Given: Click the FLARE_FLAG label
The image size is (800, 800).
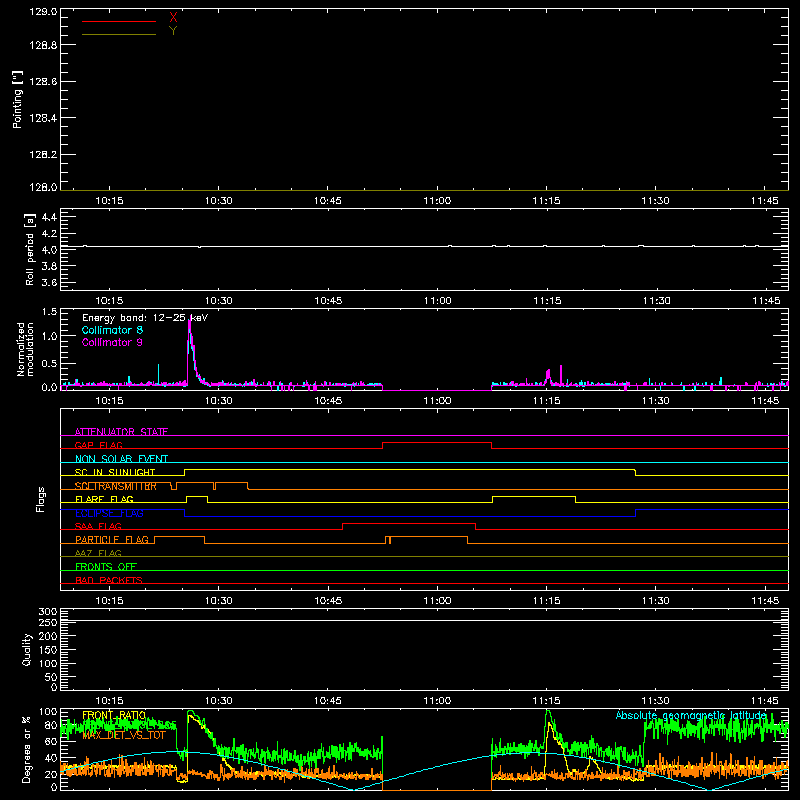Looking at the screenshot, I should click(x=104, y=499).
